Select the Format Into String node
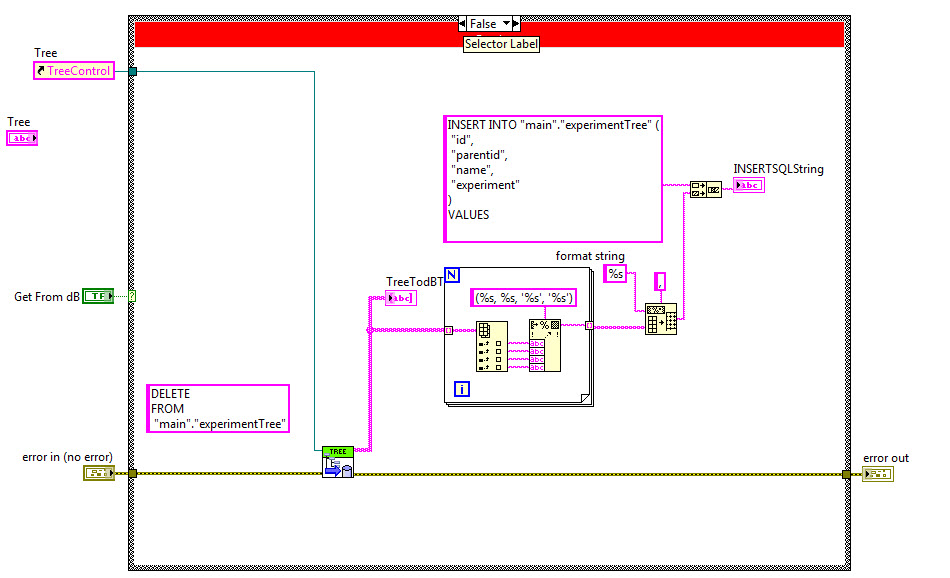950x578 pixels. pos(545,345)
